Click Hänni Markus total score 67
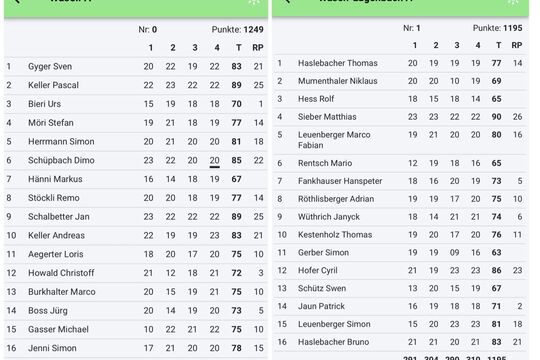This screenshot has width=540, height=360. (x=236, y=179)
